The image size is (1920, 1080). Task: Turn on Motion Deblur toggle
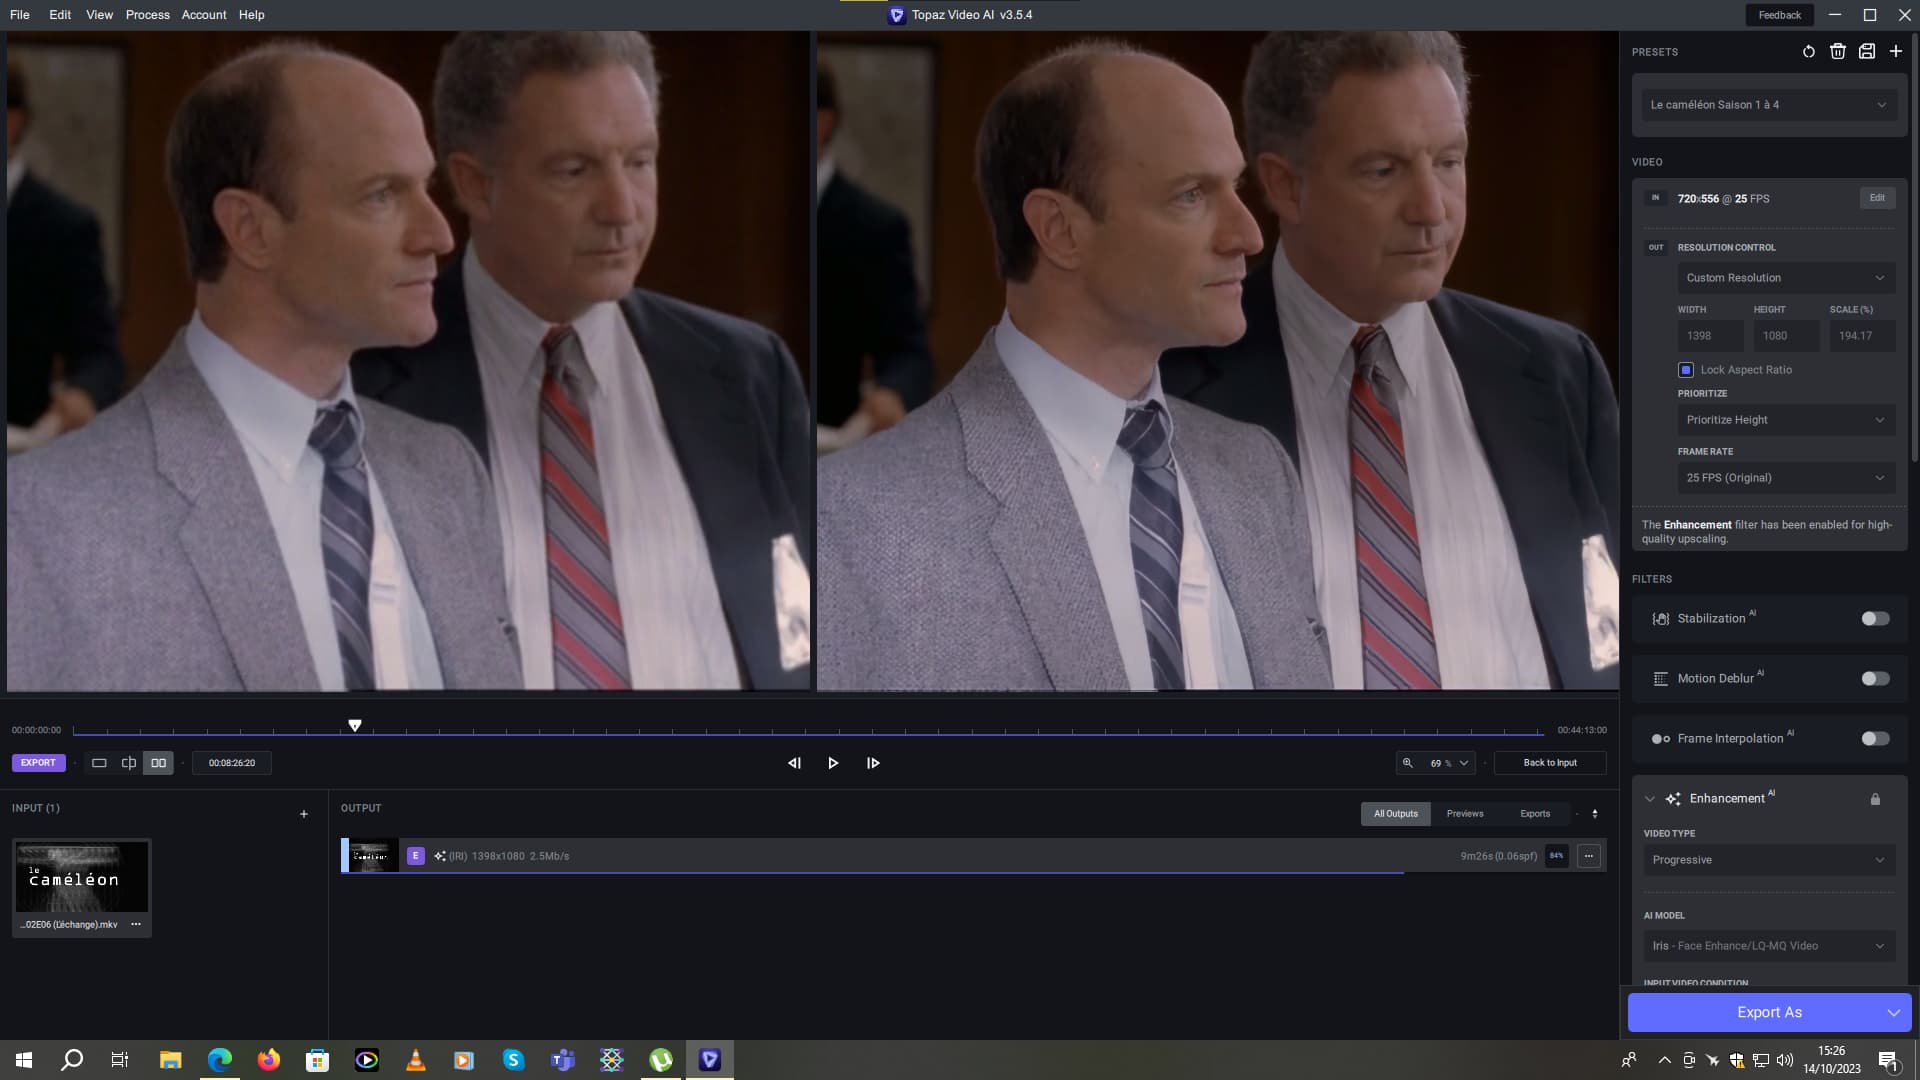[1875, 679]
